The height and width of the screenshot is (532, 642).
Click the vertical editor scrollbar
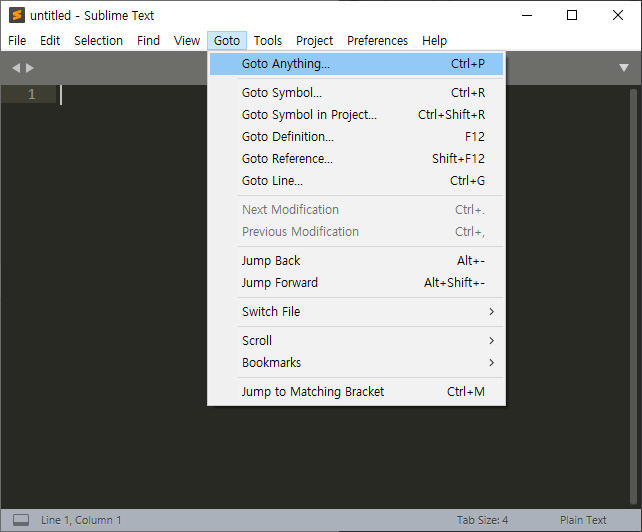(633, 297)
